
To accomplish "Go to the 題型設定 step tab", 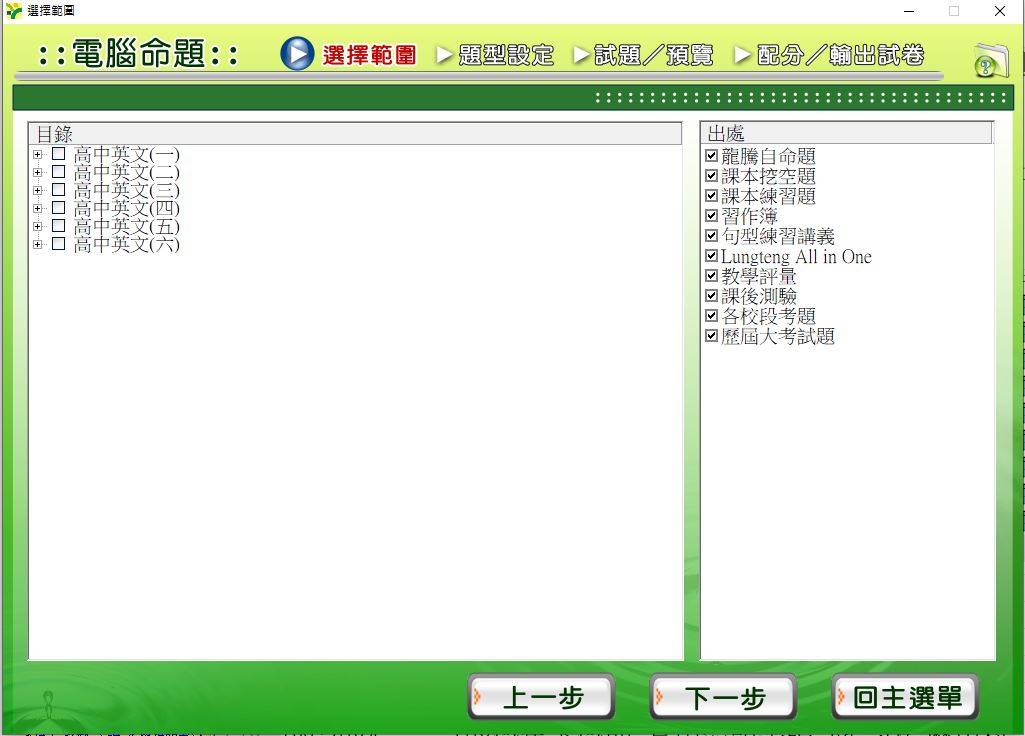I will pos(506,55).
